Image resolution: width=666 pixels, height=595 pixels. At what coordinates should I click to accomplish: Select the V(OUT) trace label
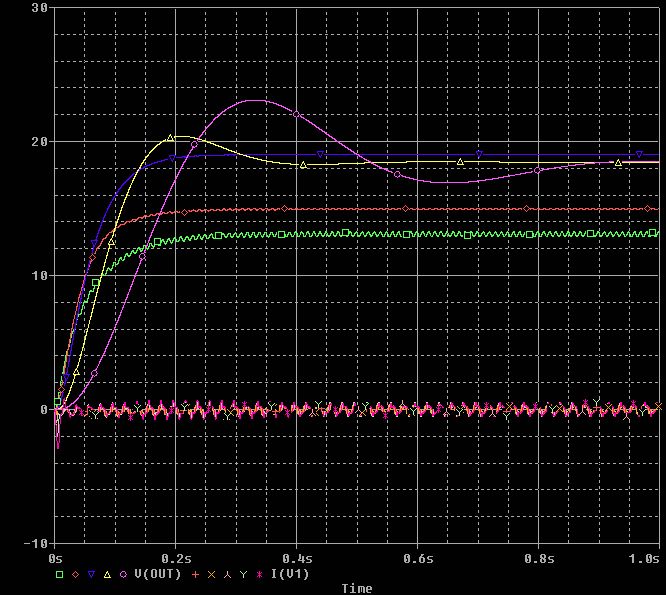click(158, 574)
